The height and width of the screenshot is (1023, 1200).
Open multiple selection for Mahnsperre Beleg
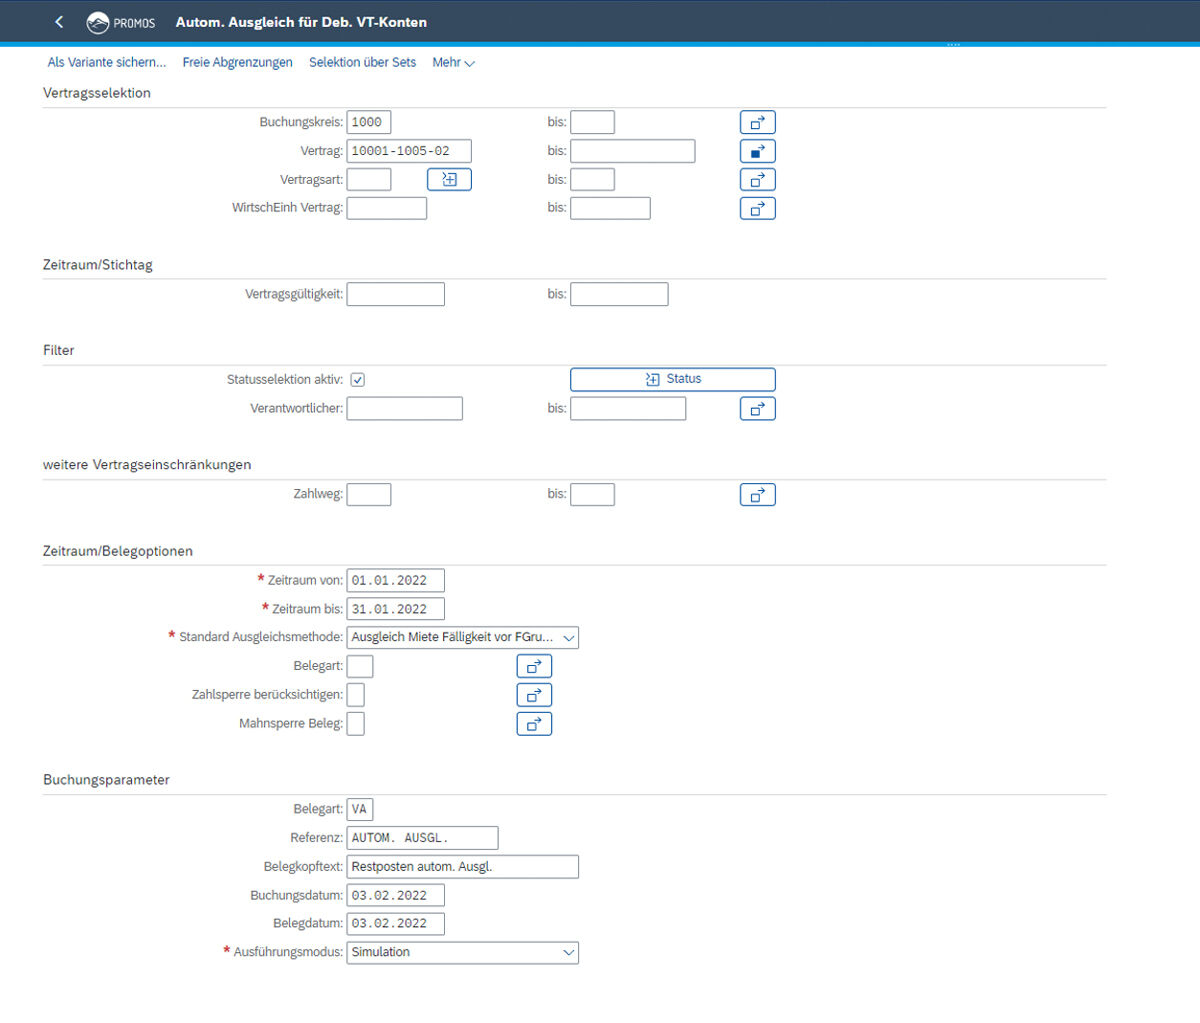(x=534, y=724)
